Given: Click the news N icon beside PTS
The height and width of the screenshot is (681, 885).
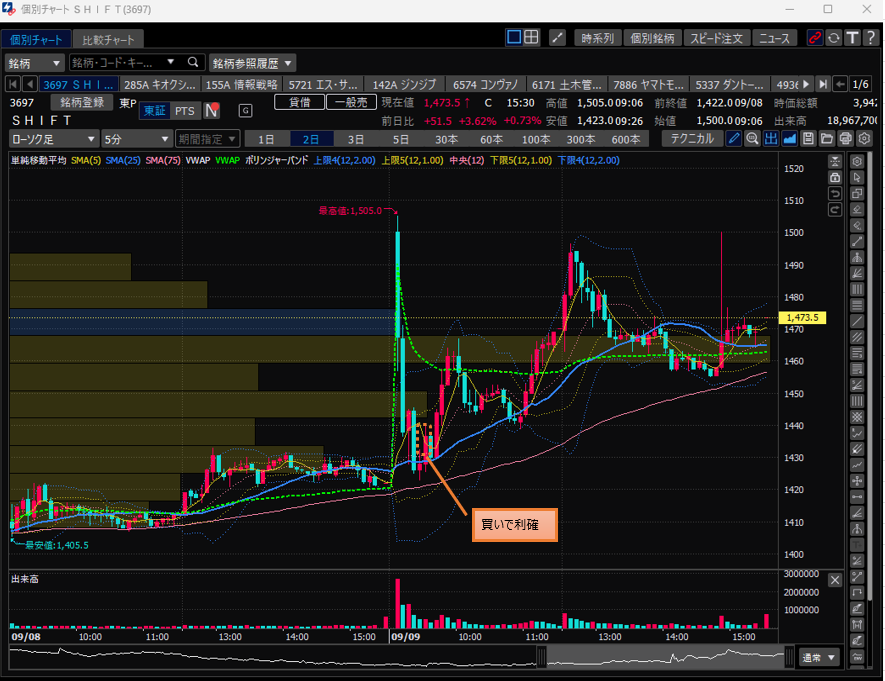Looking at the screenshot, I should (212, 111).
